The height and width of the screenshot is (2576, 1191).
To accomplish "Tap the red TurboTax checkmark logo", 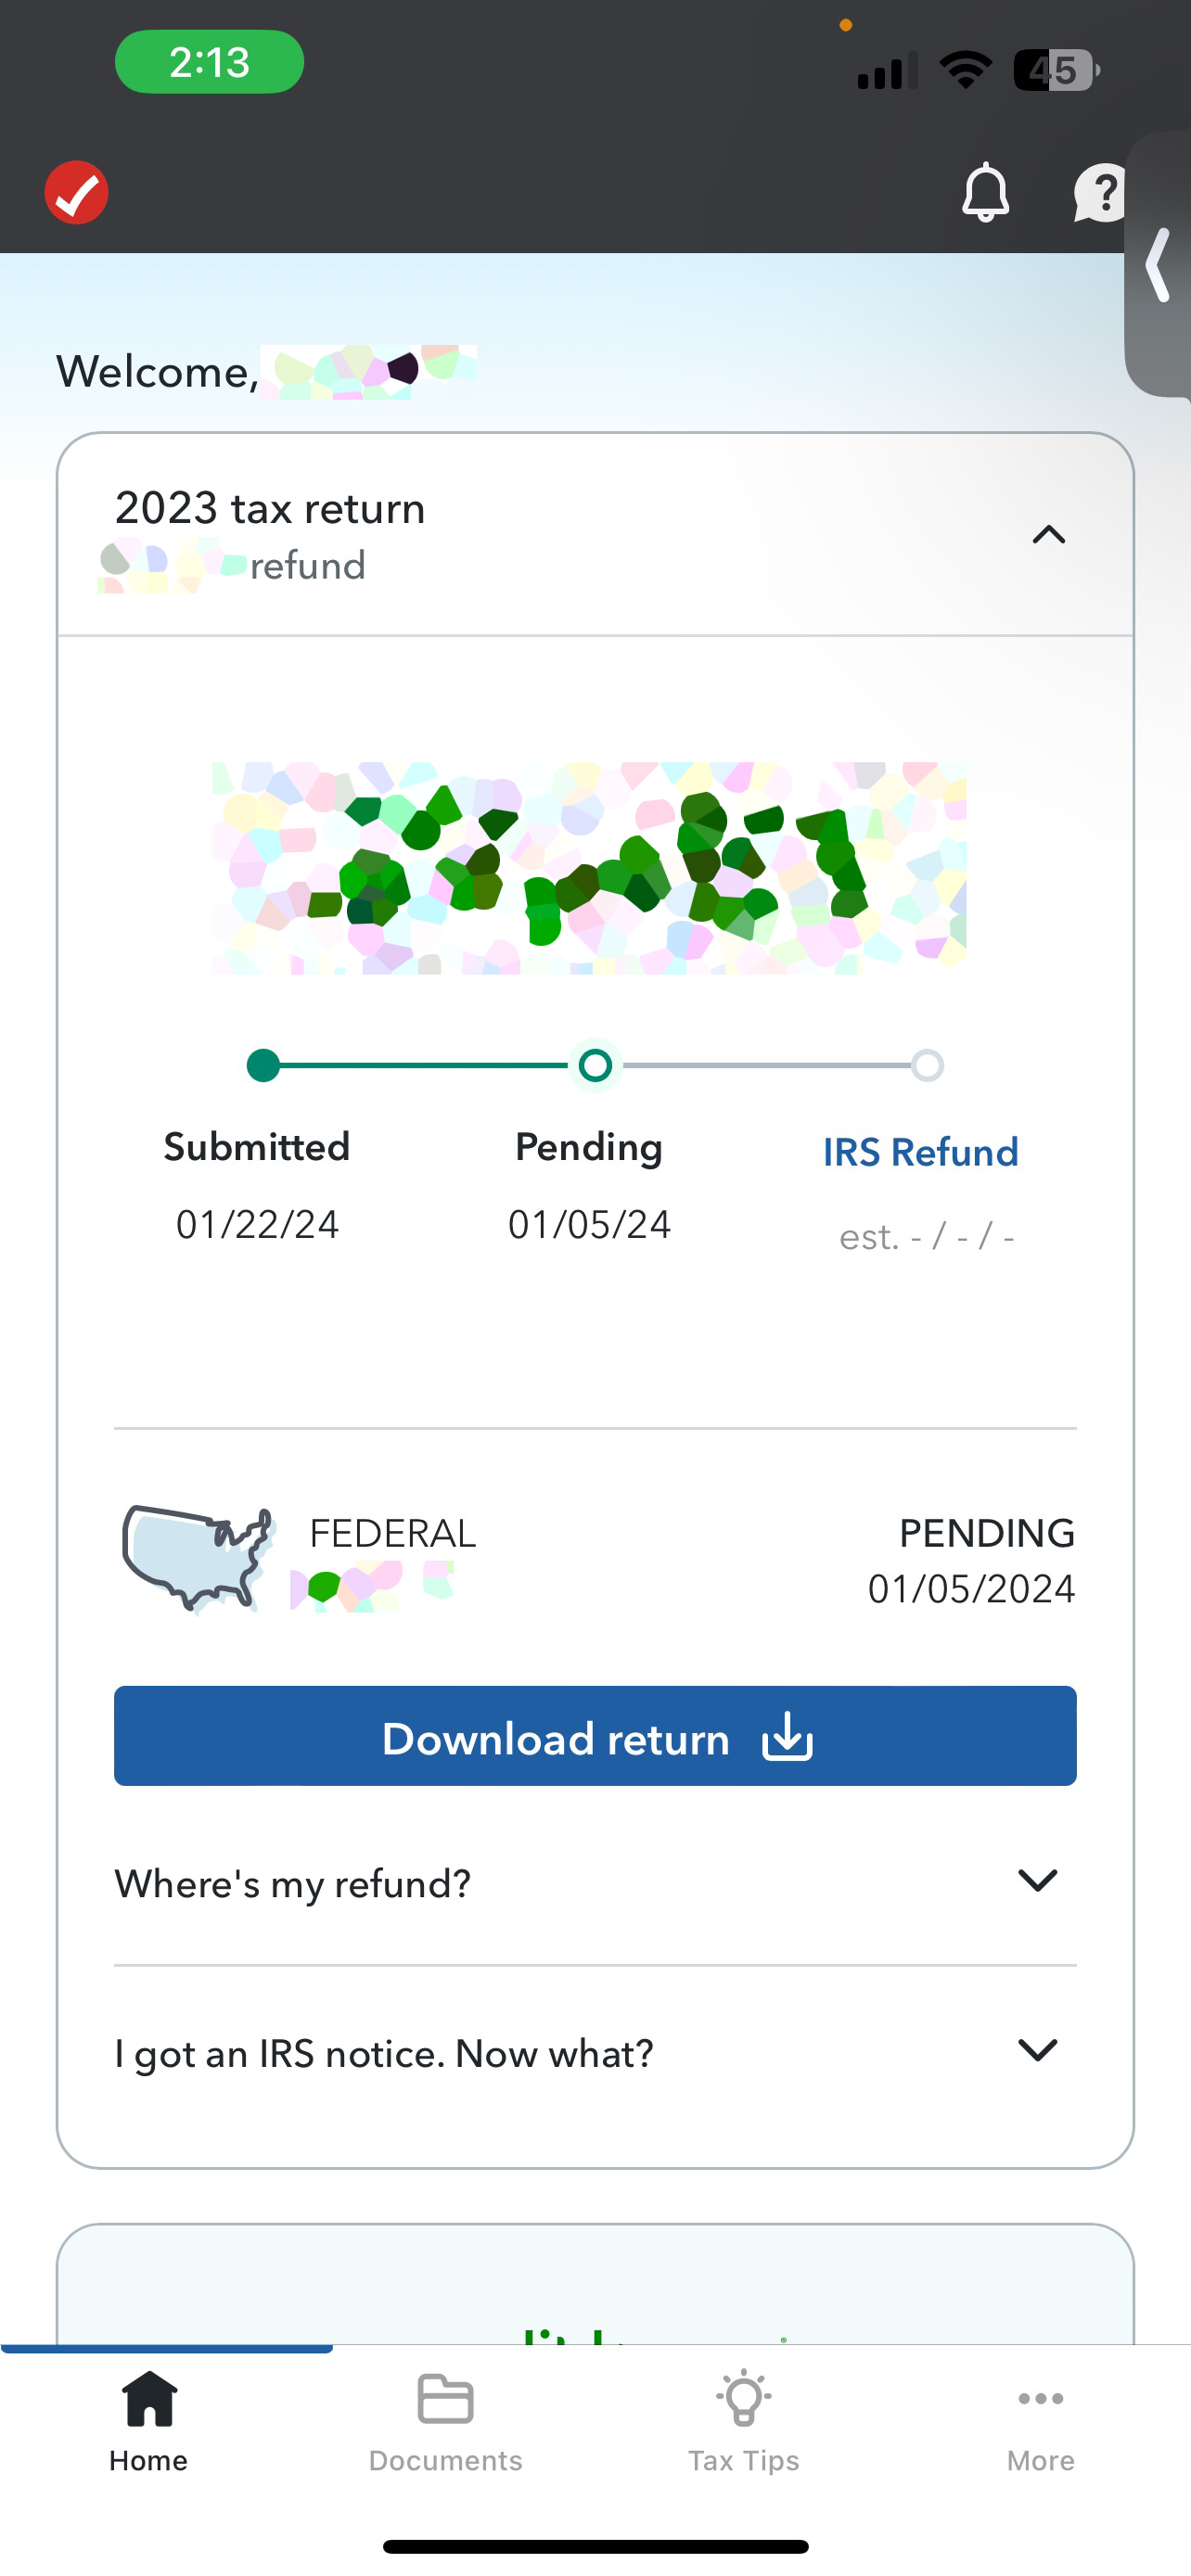I will 77,192.
